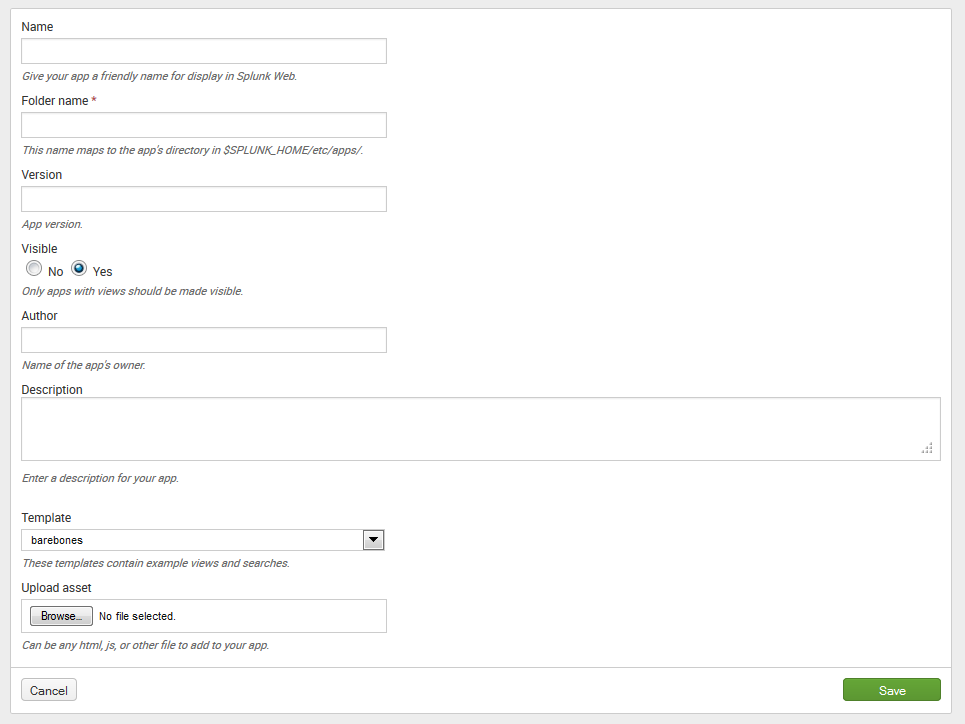Select the Yes radio button under Visible

pos(79,268)
